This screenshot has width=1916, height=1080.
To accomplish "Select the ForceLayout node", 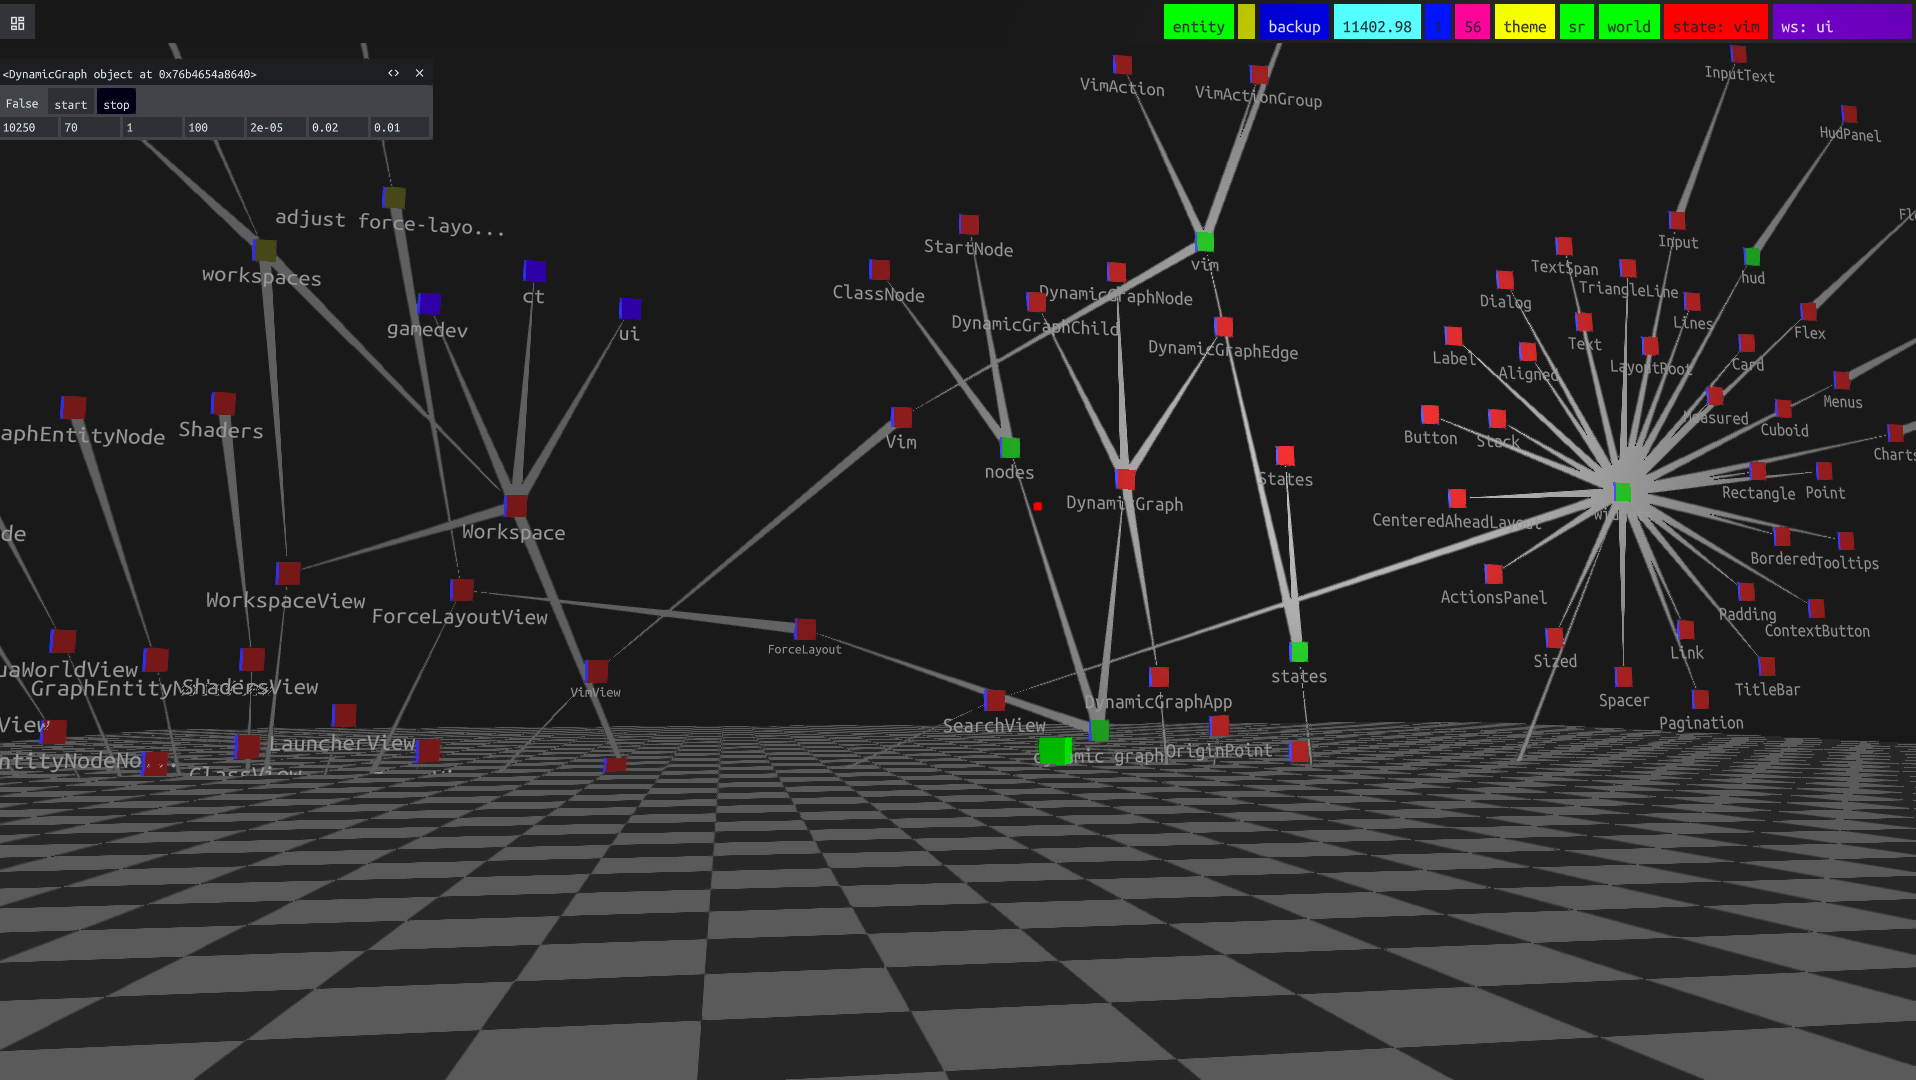I will pyautogui.click(x=803, y=628).
